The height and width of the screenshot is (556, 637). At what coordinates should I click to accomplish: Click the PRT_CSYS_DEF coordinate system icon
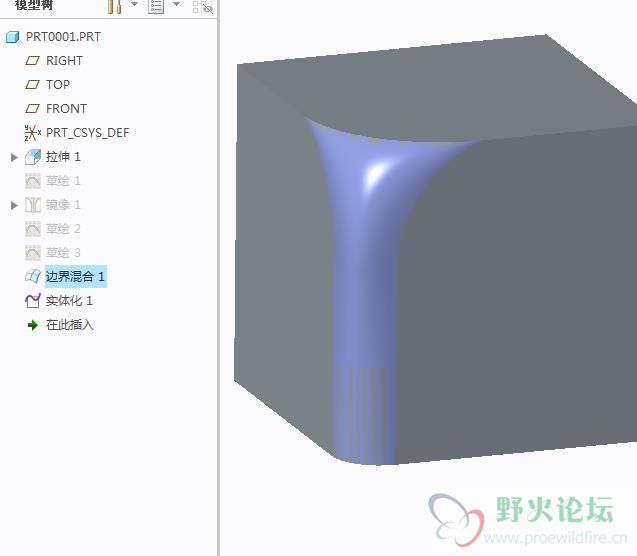(x=32, y=133)
